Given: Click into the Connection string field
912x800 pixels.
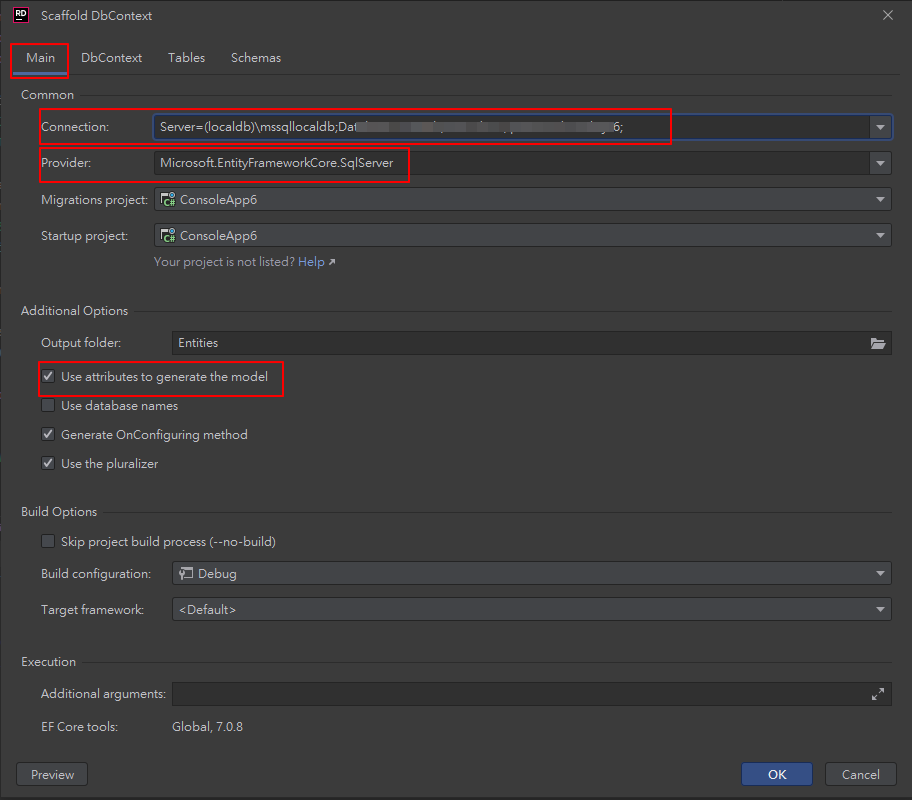Looking at the screenshot, I should click(x=512, y=127).
